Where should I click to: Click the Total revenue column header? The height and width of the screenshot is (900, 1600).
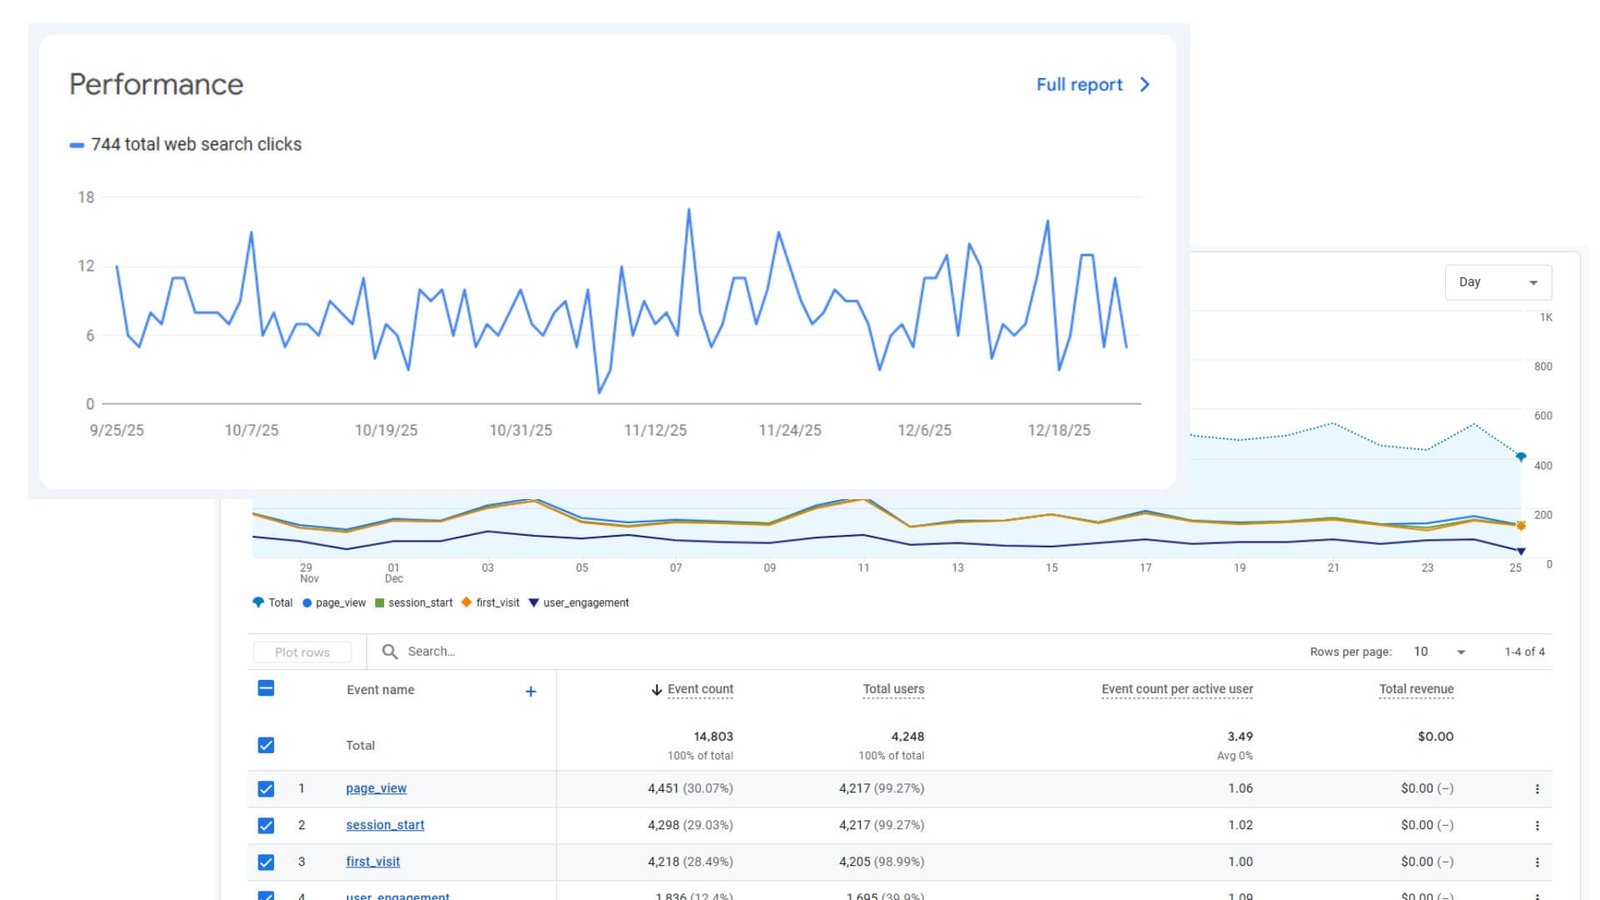pos(1416,689)
